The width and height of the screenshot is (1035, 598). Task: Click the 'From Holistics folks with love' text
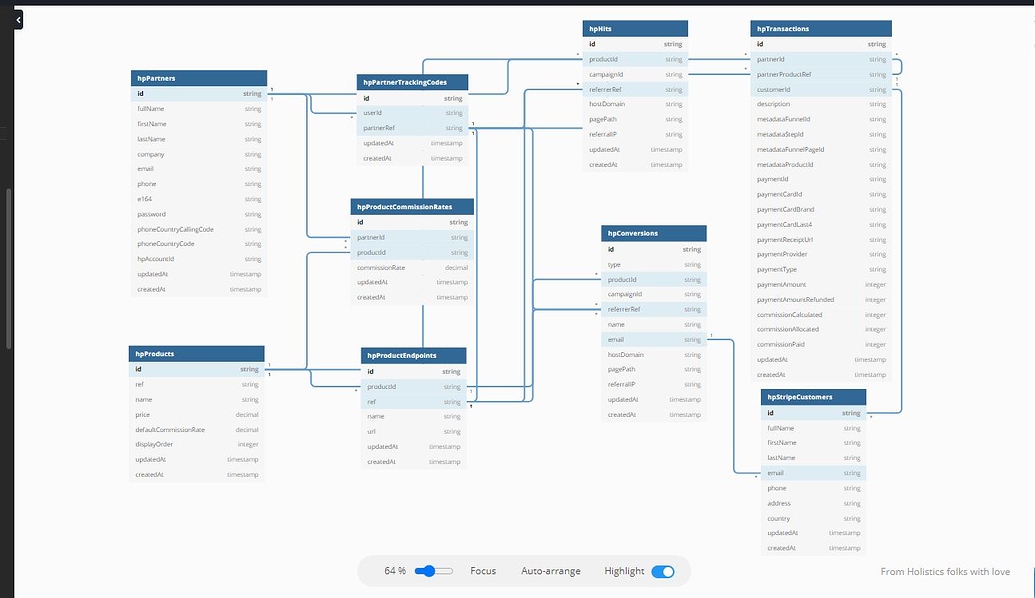point(944,571)
